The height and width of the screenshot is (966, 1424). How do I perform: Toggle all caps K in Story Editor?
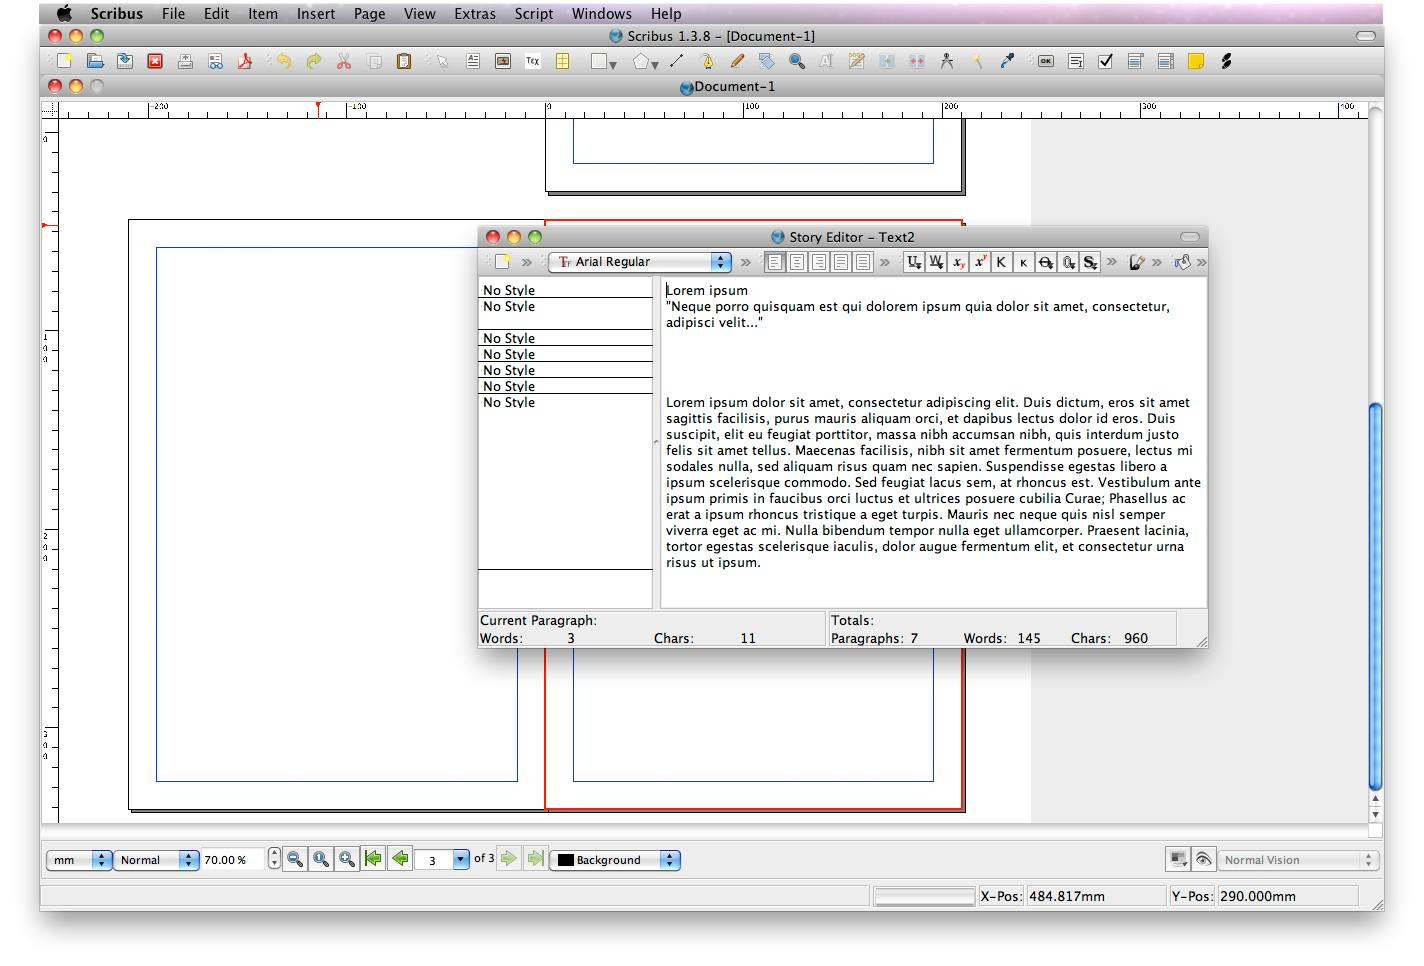click(1001, 262)
